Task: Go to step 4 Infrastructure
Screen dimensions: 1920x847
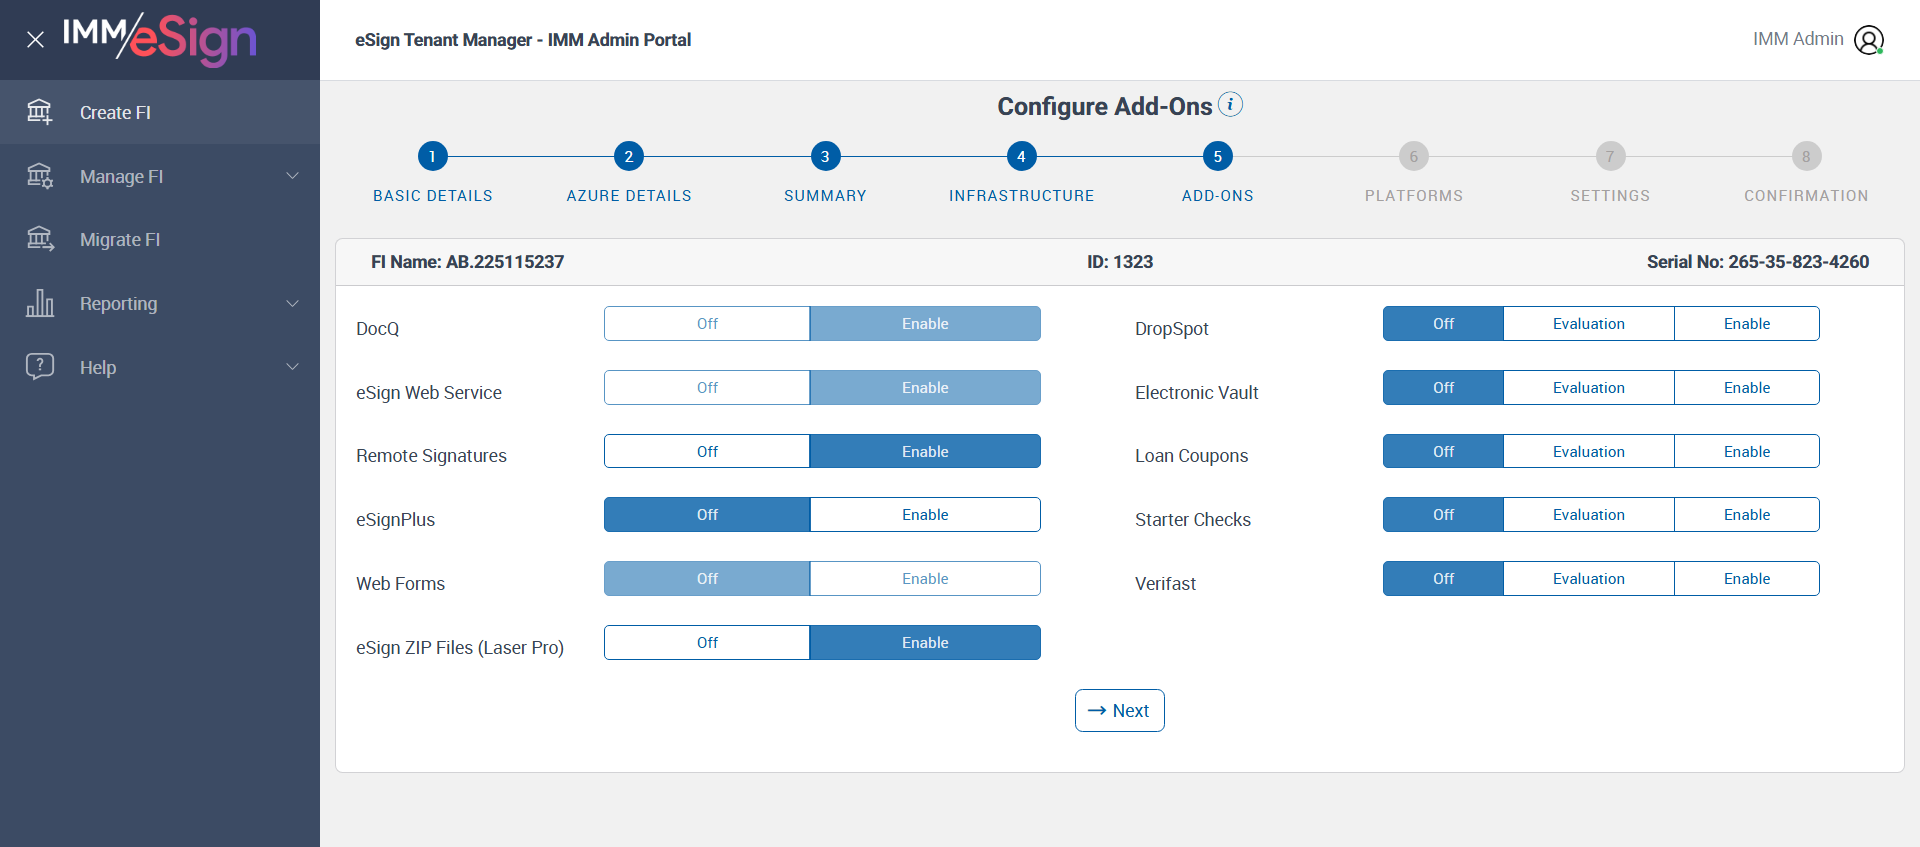Action: (1021, 156)
